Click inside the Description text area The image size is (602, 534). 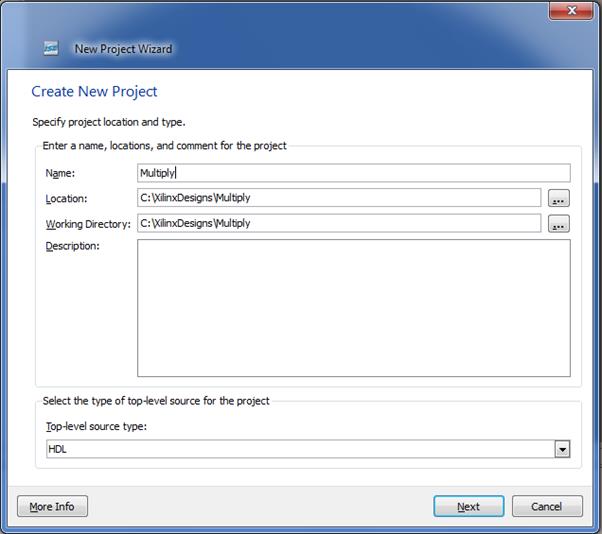tap(354, 308)
